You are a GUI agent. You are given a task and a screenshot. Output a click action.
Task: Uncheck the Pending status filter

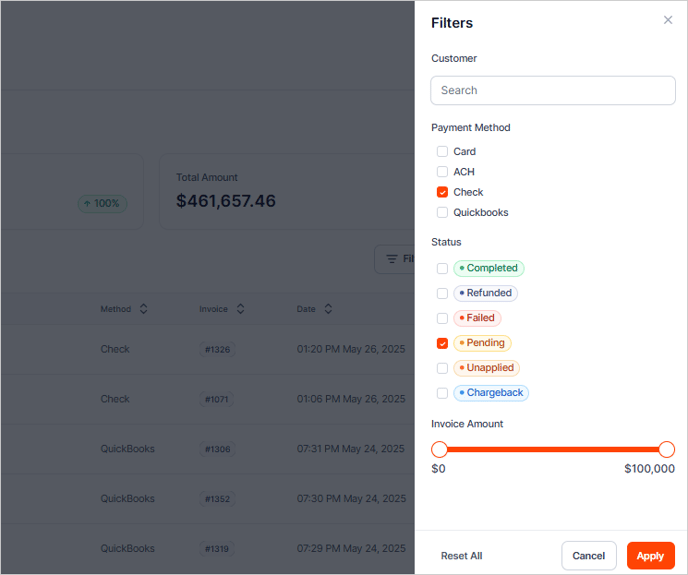tap(442, 343)
